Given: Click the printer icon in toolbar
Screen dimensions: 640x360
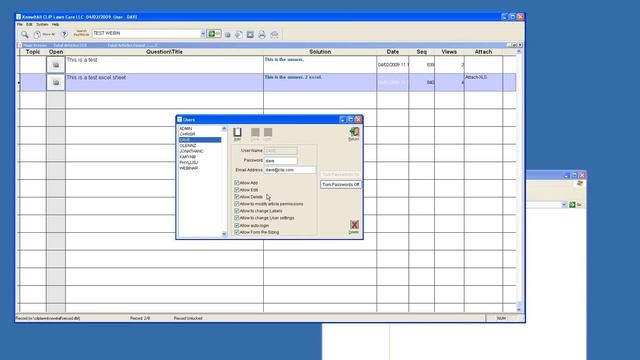Looking at the screenshot, I should click(262, 35).
